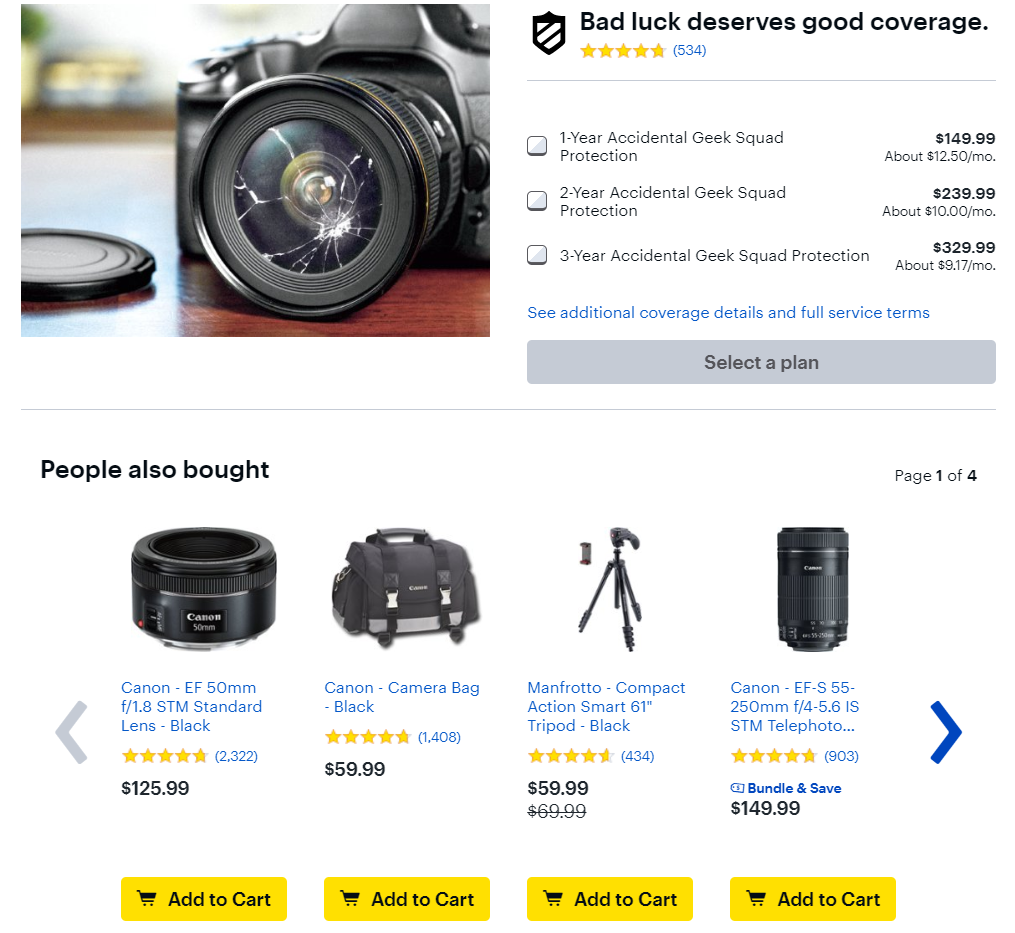This screenshot has height=933, width=1015.
Task: Click the Geek Squad shield icon
Action: point(549,33)
